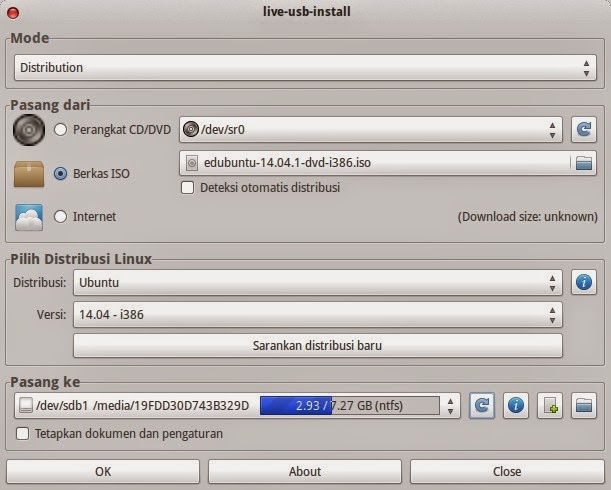Click the cloud Internet icon

pyautogui.click(x=29, y=217)
